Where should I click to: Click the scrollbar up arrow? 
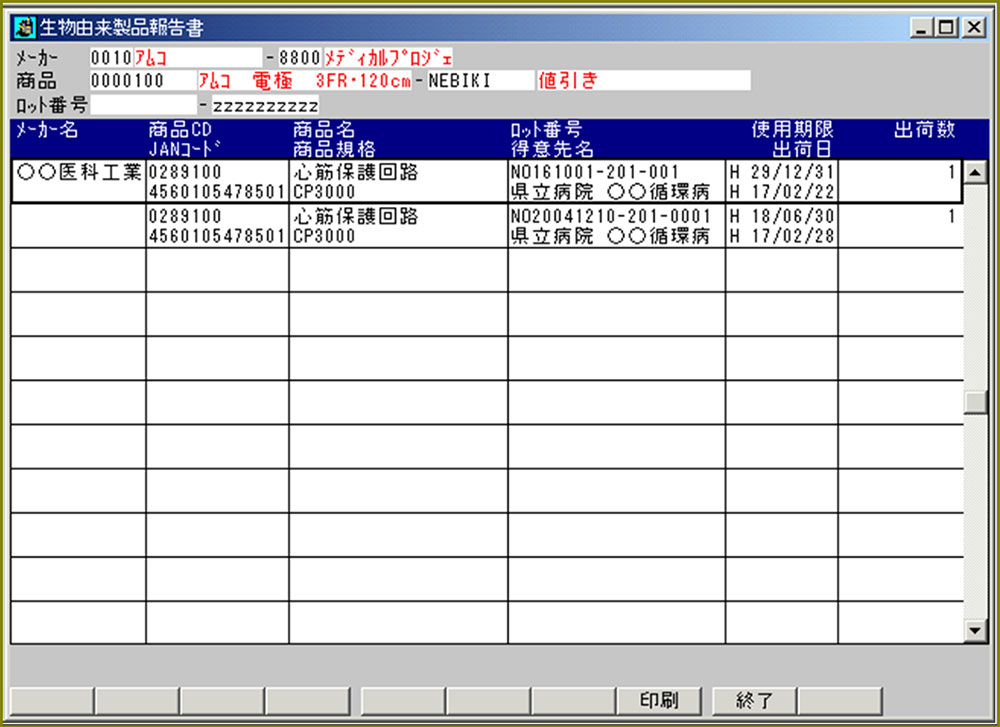coord(974,173)
